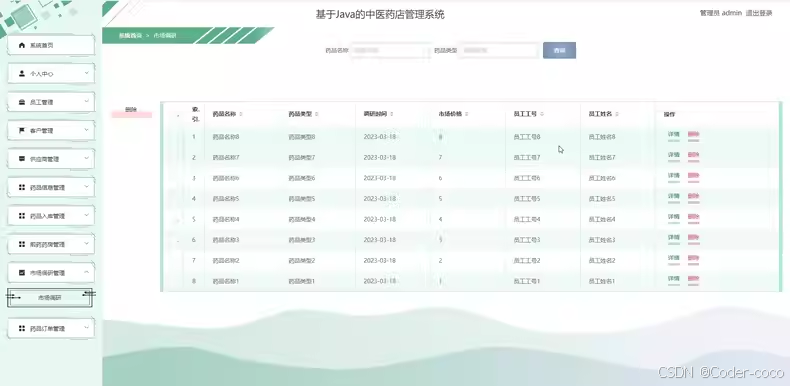The height and width of the screenshot is (386, 790).
Task: Click the 操作 column header
Action: (x=669, y=115)
